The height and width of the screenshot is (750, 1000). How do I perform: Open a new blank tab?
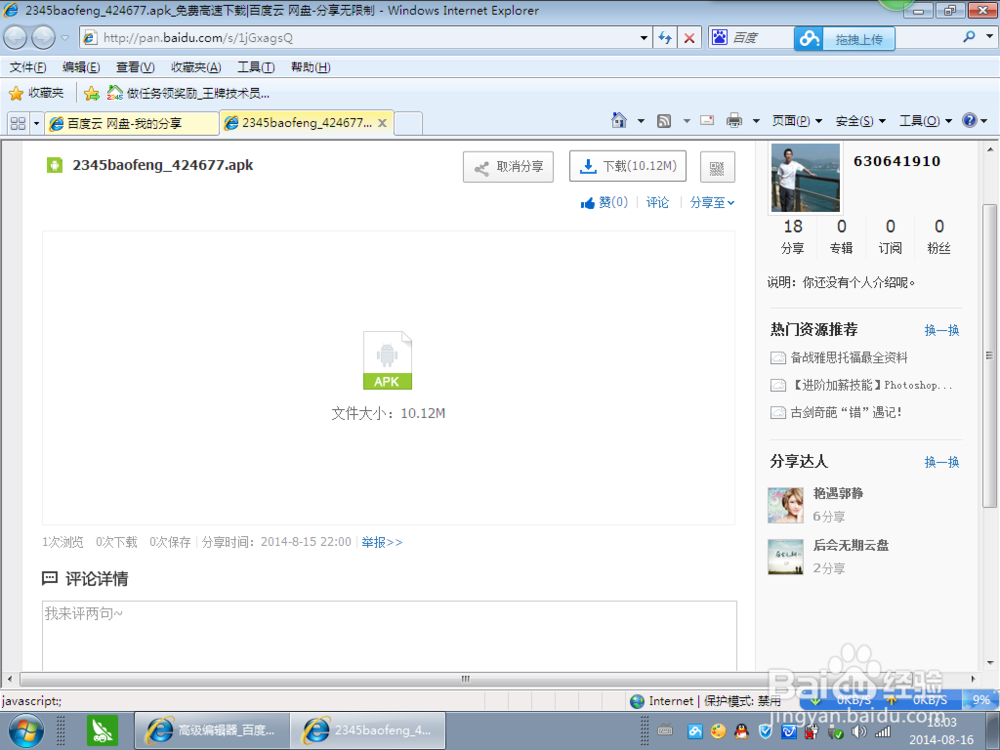(x=408, y=123)
